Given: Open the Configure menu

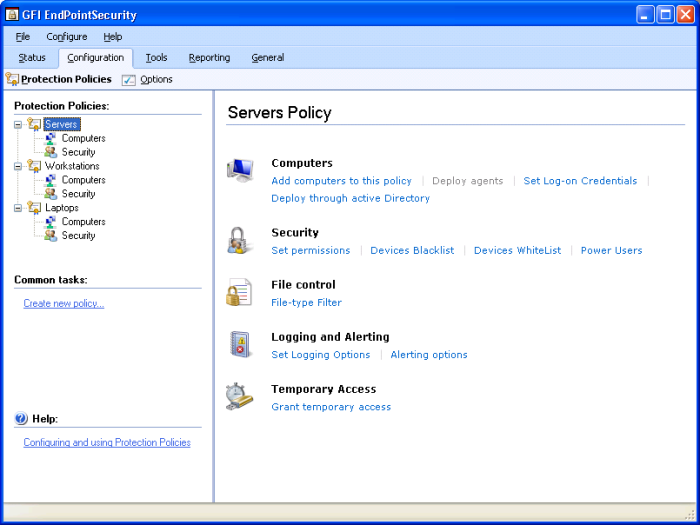Looking at the screenshot, I should (x=67, y=37).
